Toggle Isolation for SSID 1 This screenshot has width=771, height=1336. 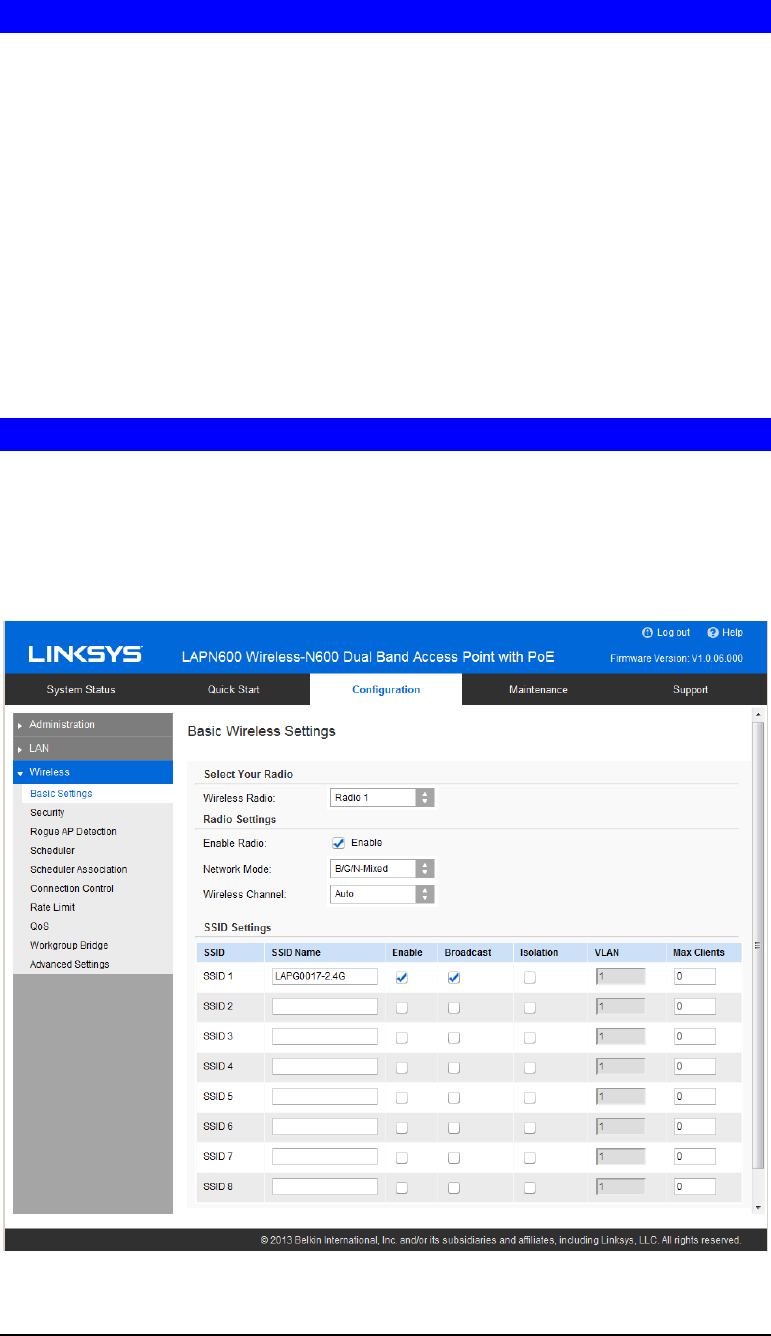click(x=530, y=978)
